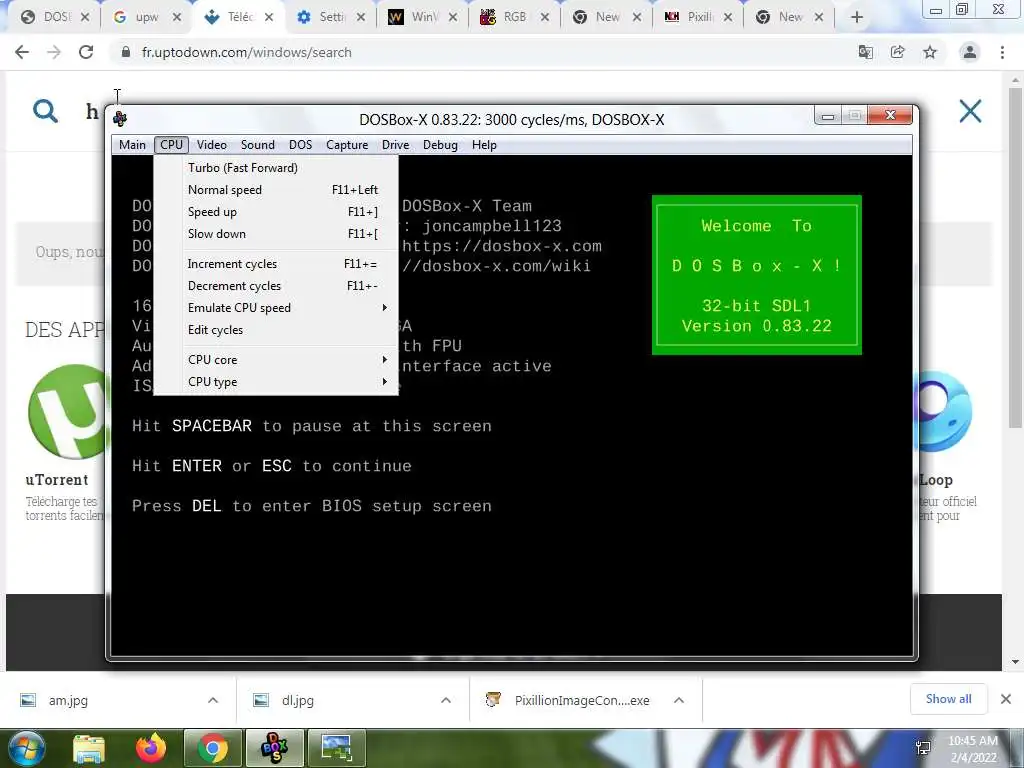Image resolution: width=1024 pixels, height=768 pixels.
Task: Click the DOSBox-X title bar app icon
Action: point(120,119)
